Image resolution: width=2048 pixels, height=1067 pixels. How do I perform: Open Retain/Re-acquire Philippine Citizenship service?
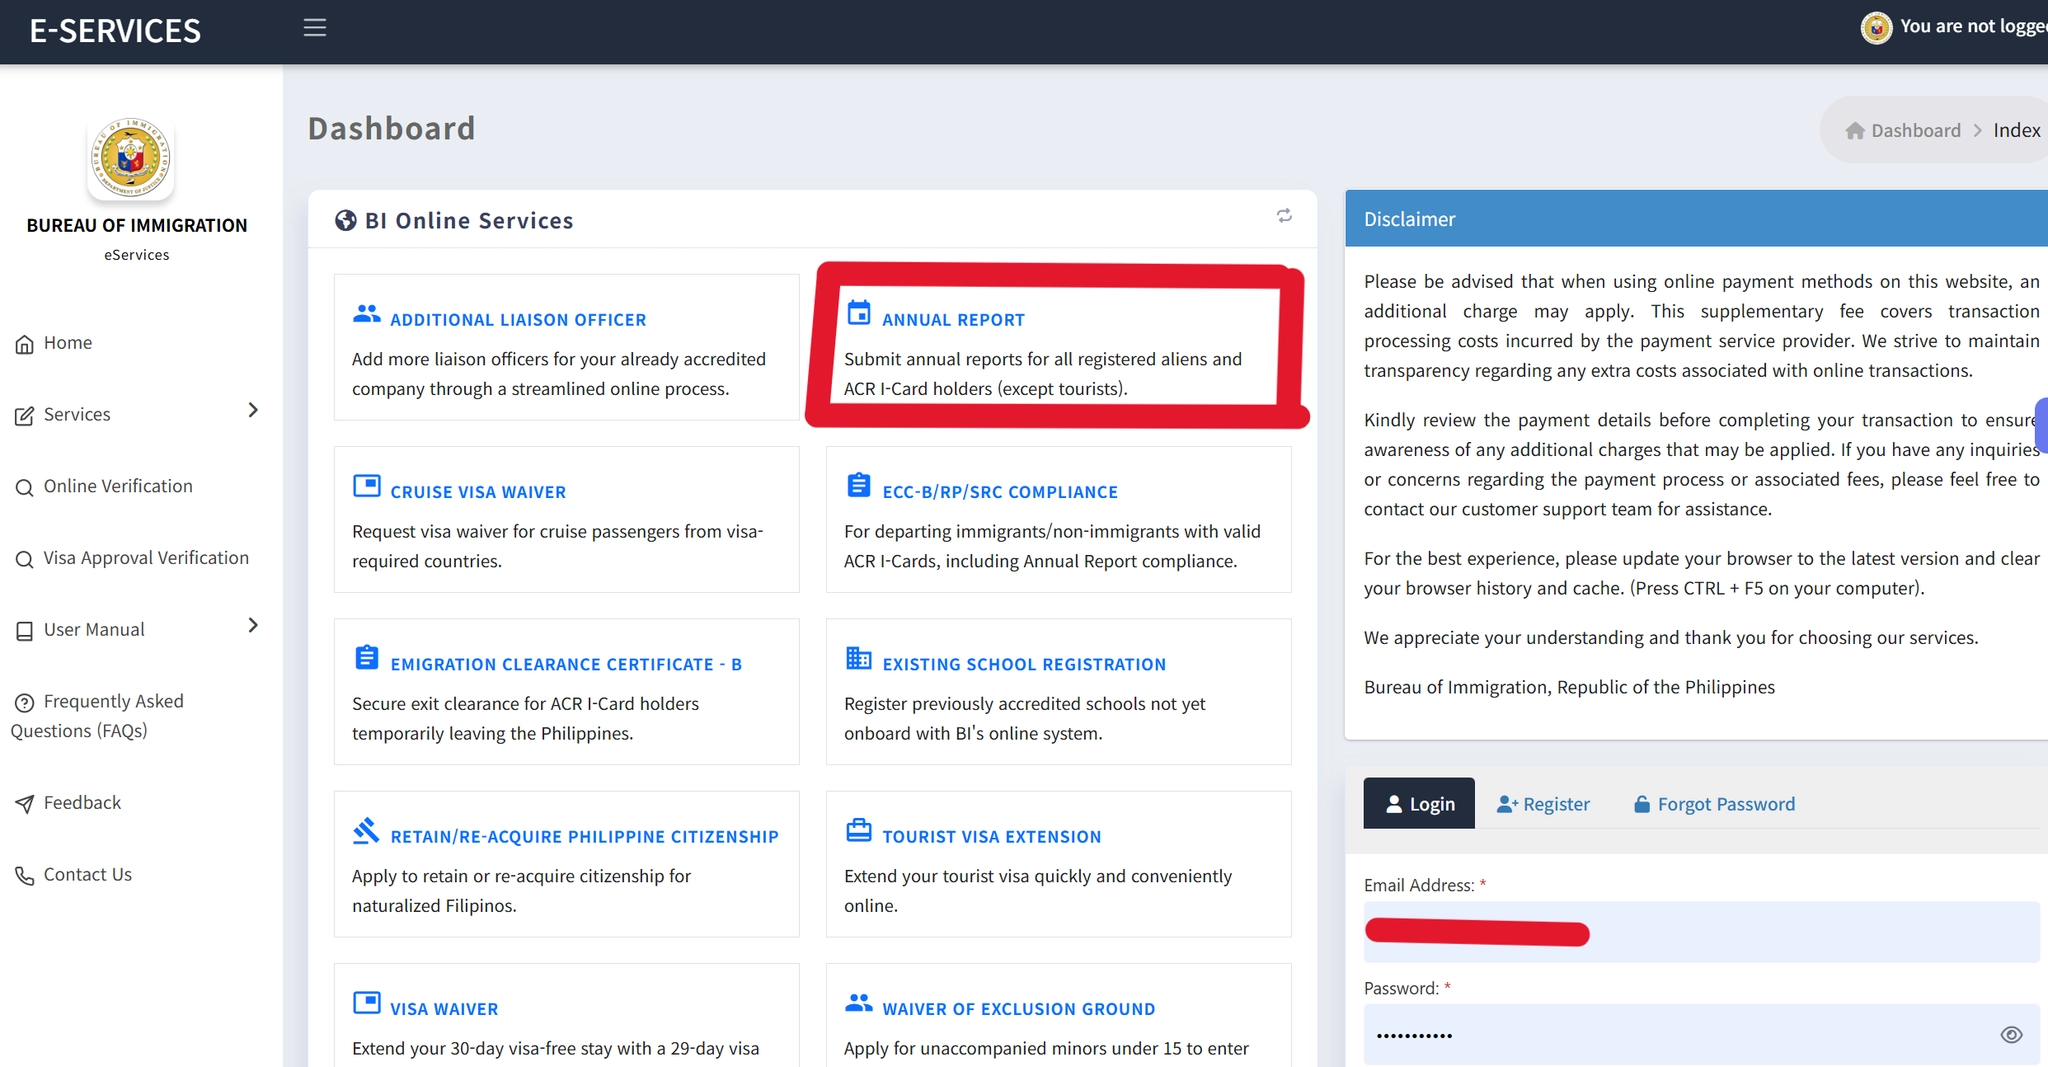tap(584, 837)
